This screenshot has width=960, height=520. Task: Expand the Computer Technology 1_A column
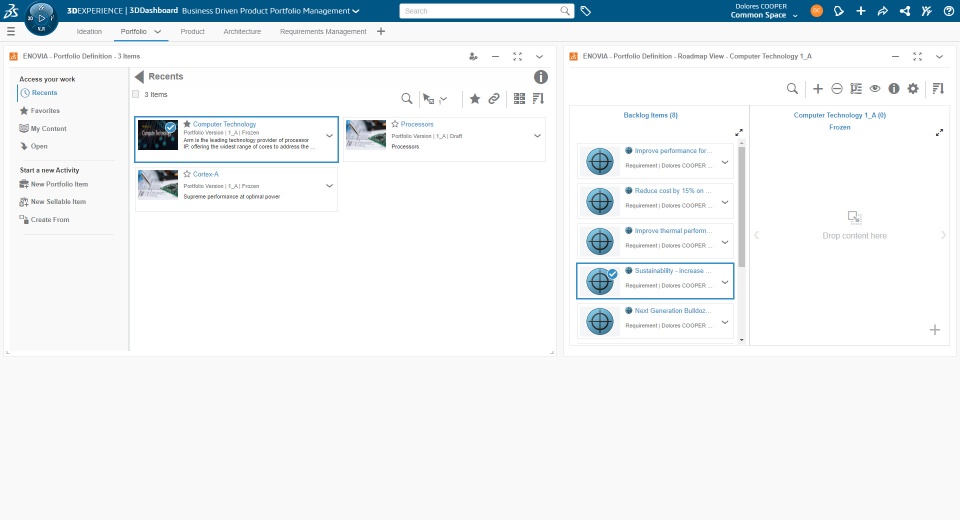(x=939, y=133)
